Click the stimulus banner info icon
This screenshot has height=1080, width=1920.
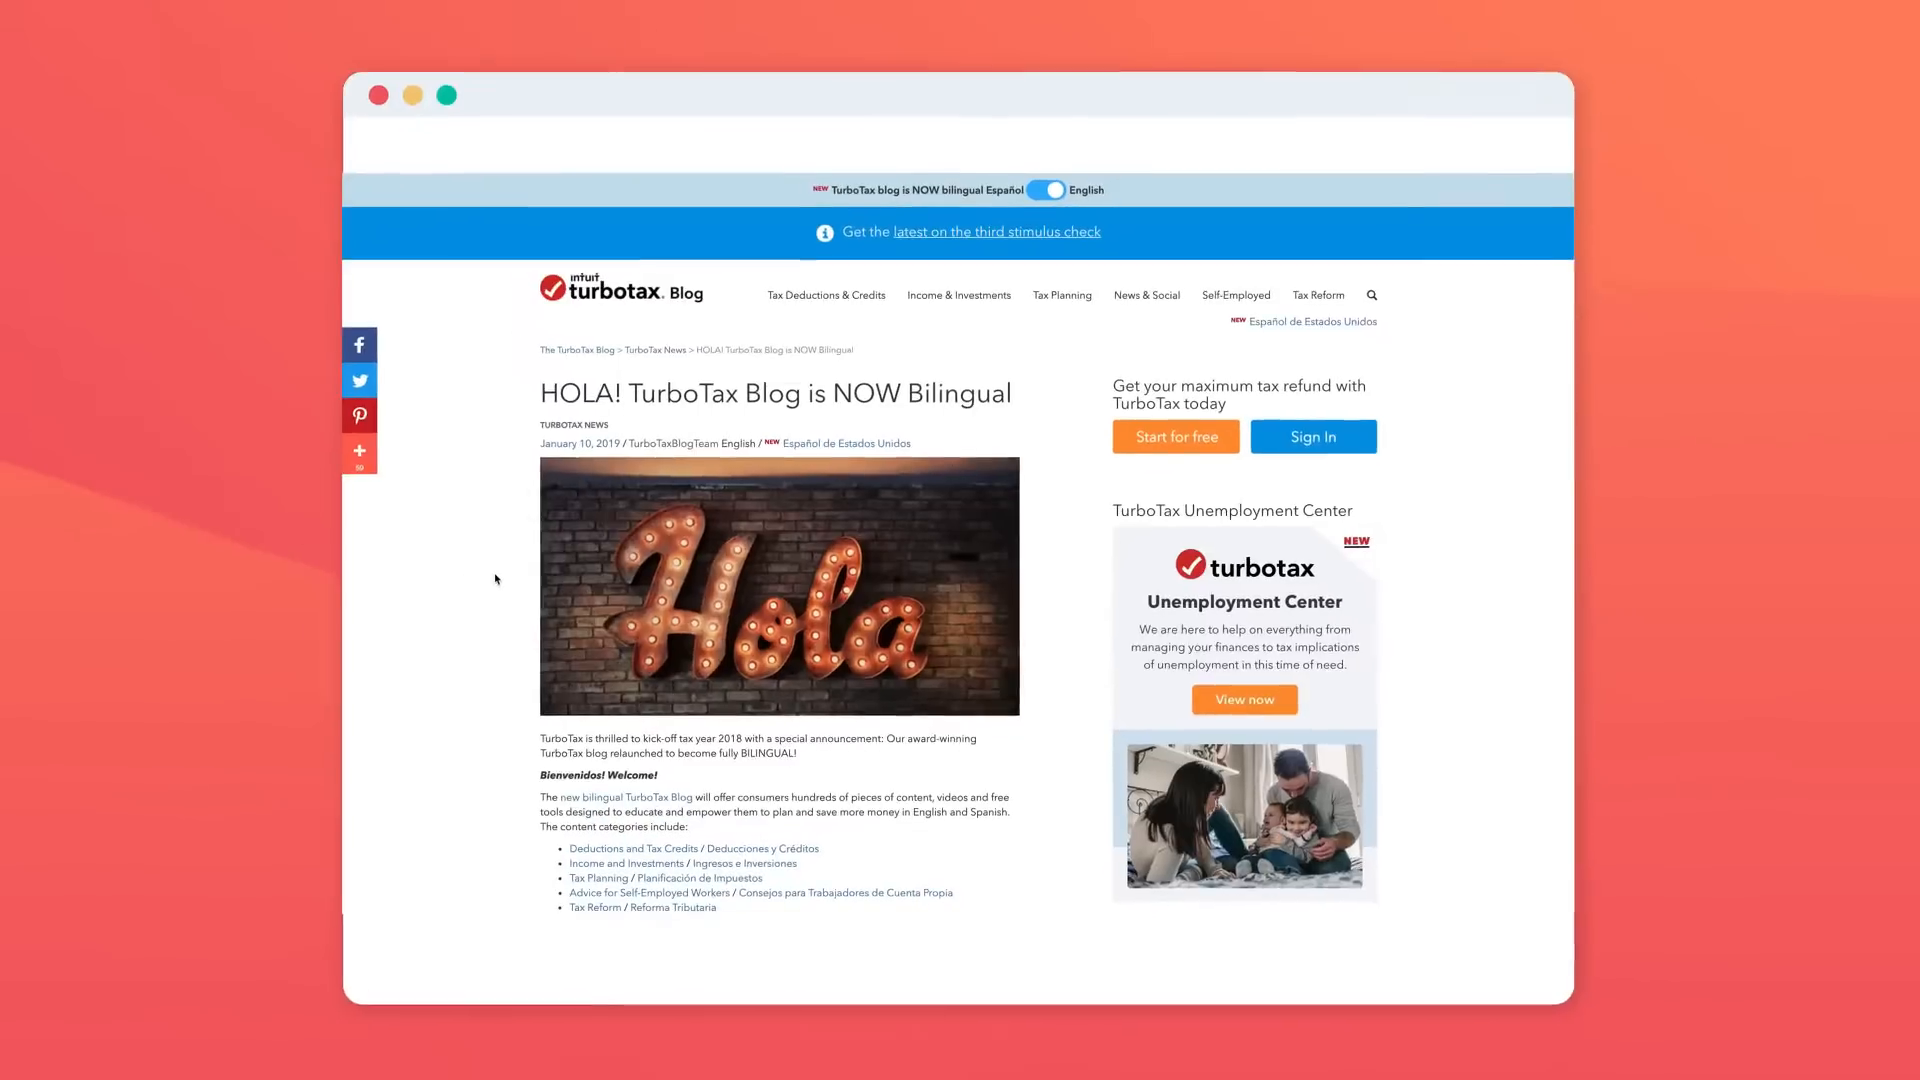(x=825, y=233)
